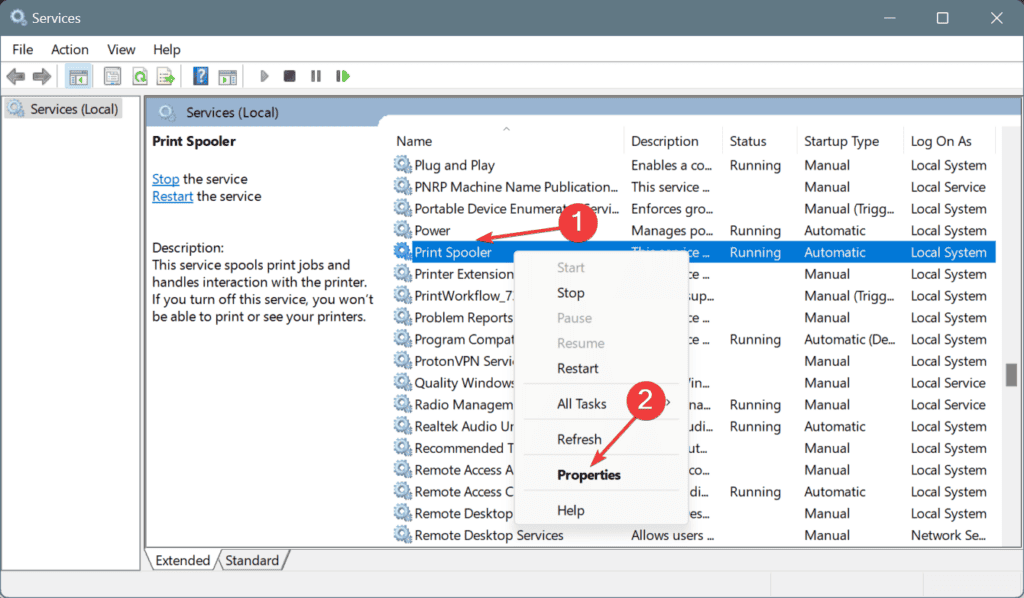
Task: Open the Action menu
Action: coord(70,50)
